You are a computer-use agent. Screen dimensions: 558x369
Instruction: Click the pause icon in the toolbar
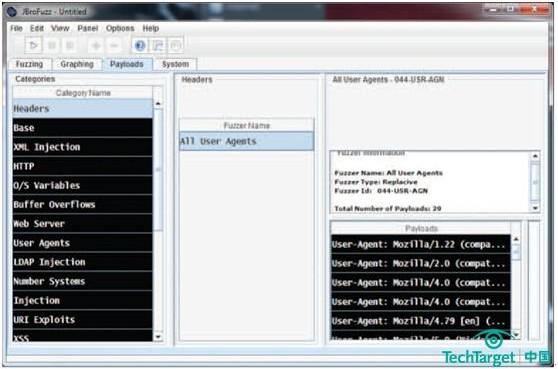click(x=52, y=45)
